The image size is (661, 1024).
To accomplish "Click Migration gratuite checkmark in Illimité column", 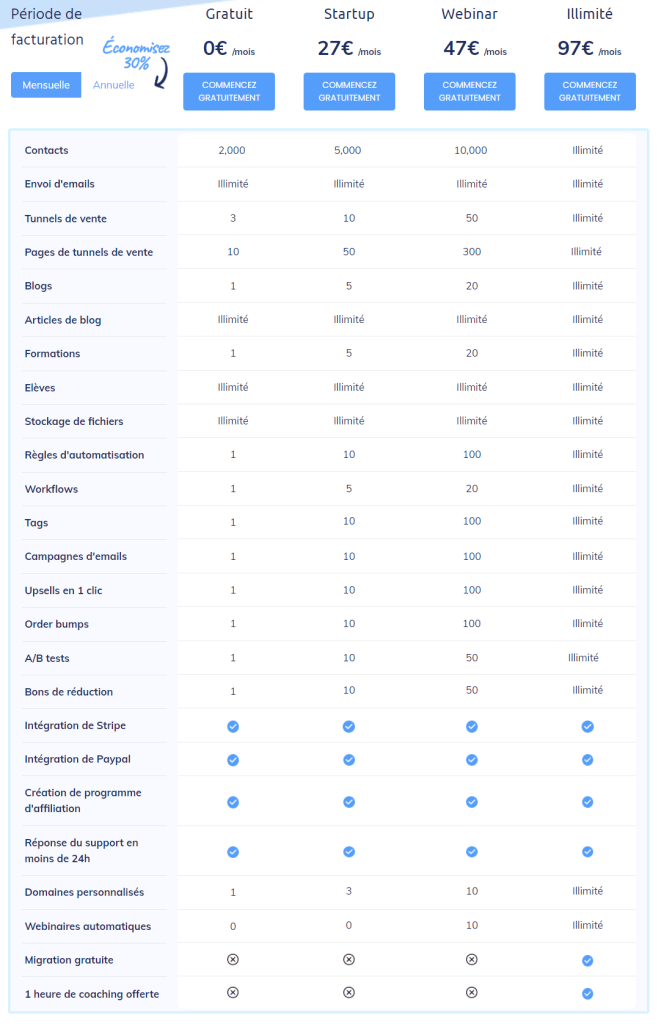I will [588, 960].
